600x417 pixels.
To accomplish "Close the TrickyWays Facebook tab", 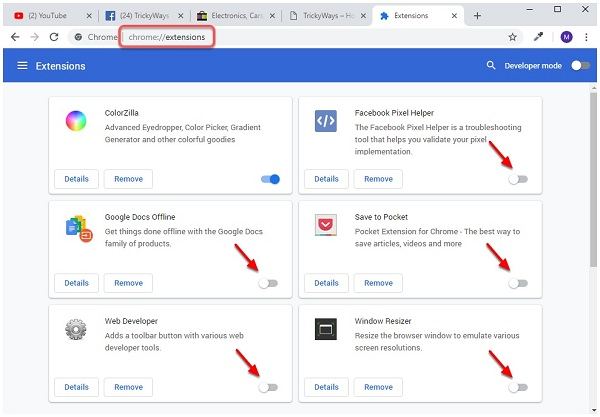I will tap(181, 16).
